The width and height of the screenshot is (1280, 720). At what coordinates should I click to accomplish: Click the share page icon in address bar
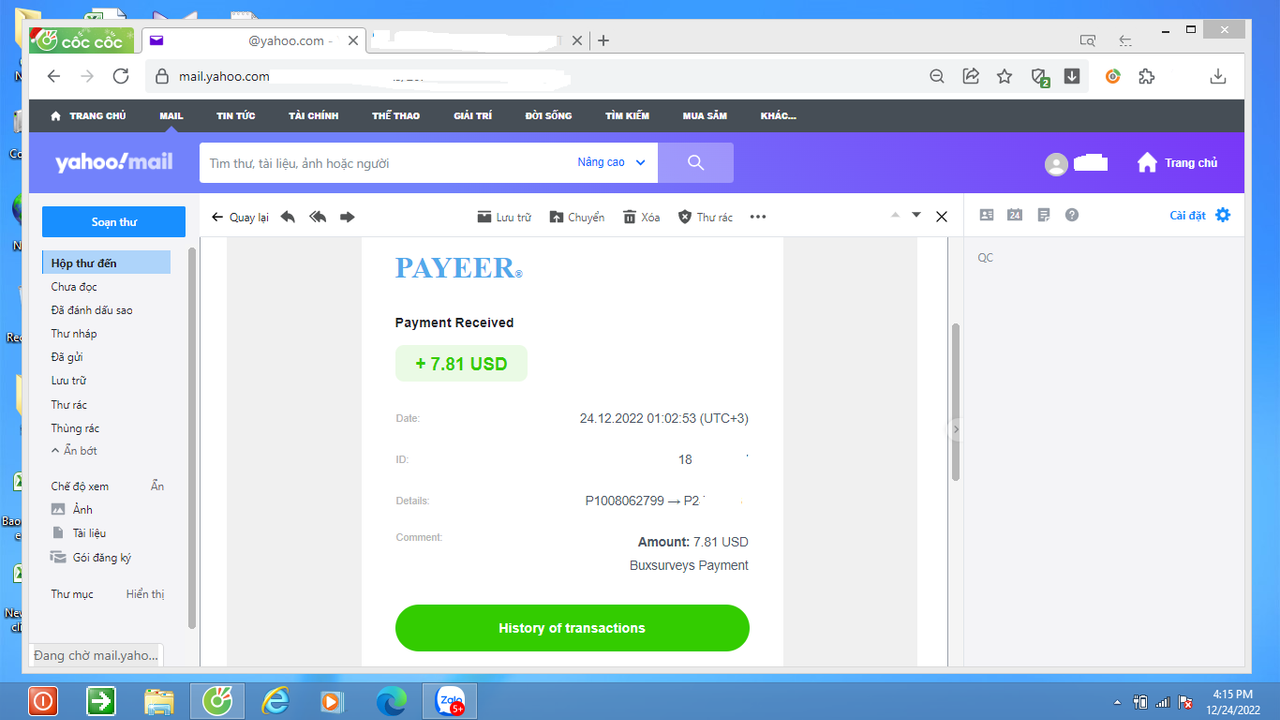point(970,76)
